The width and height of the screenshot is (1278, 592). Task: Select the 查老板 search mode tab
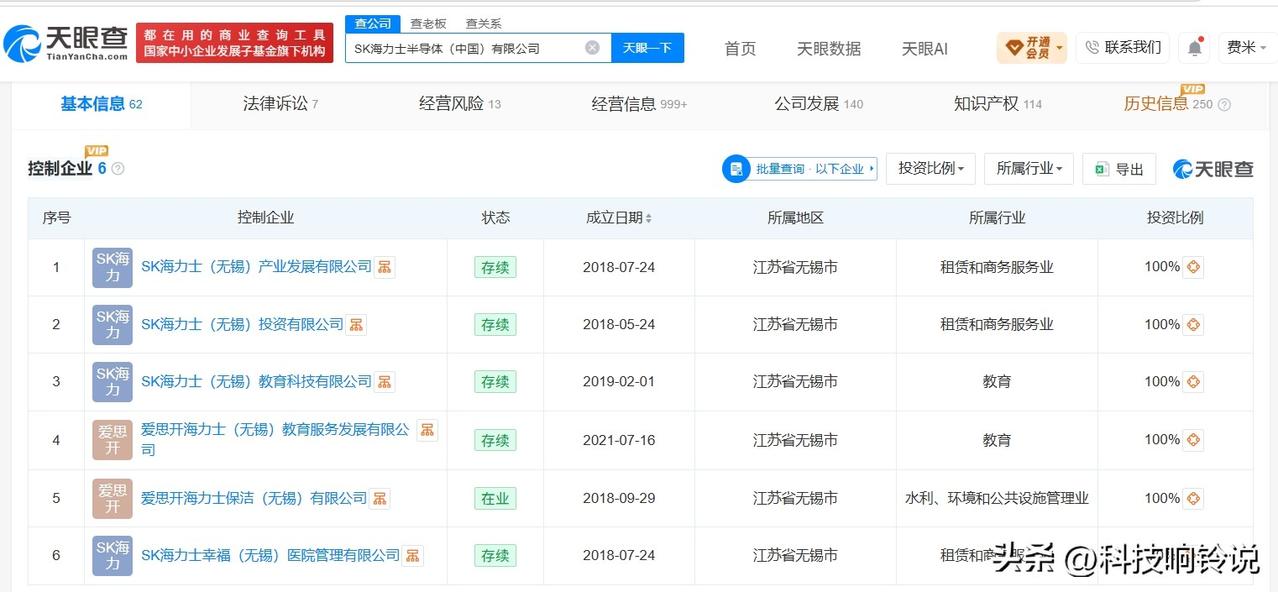(428, 23)
